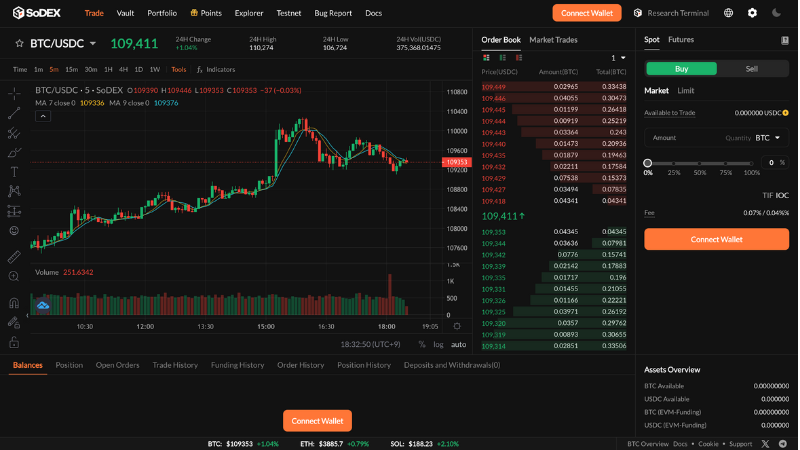Open the Portfolio menu item
The height and width of the screenshot is (450, 800).
(162, 13)
